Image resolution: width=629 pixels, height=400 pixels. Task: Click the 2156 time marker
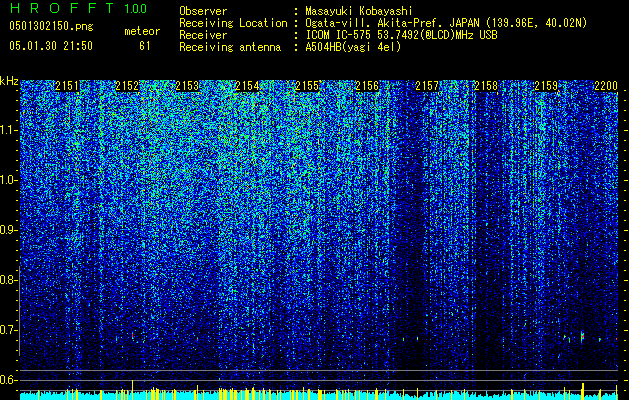point(367,86)
